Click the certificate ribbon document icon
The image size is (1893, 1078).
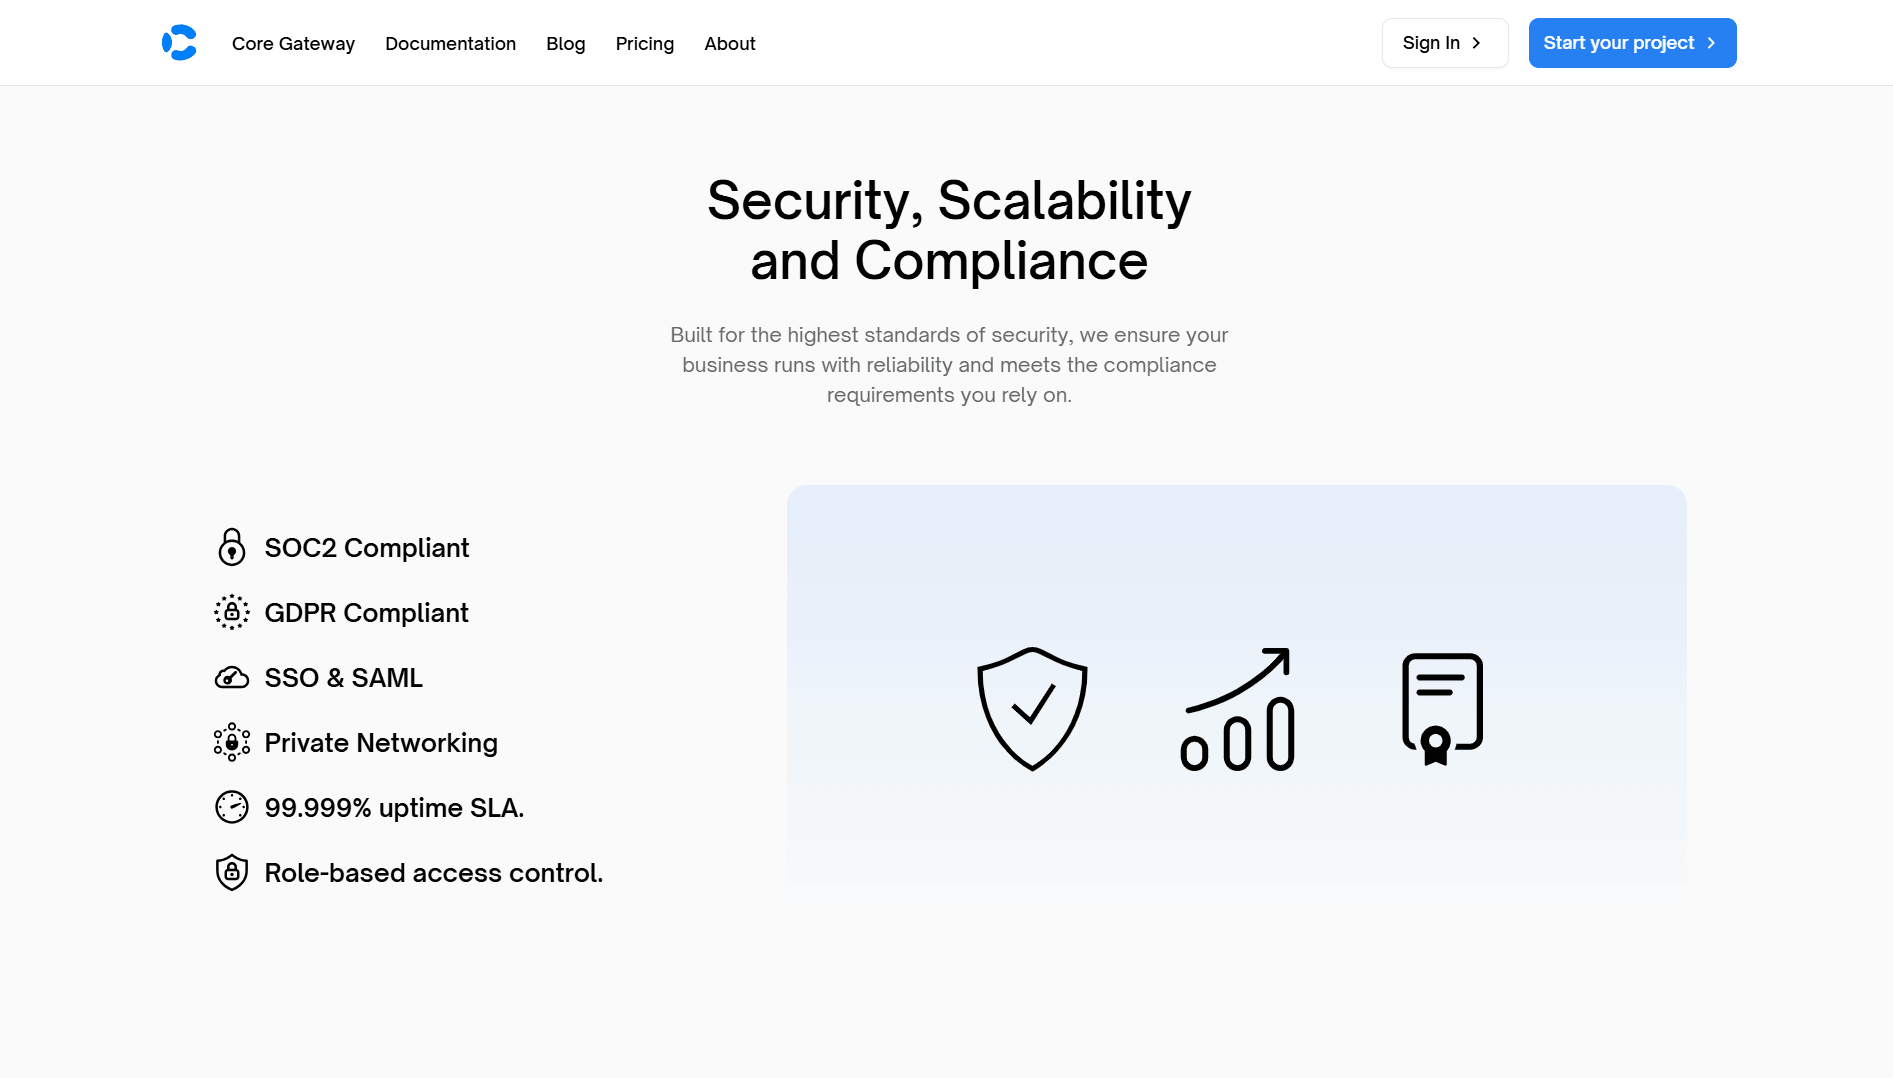(x=1442, y=709)
